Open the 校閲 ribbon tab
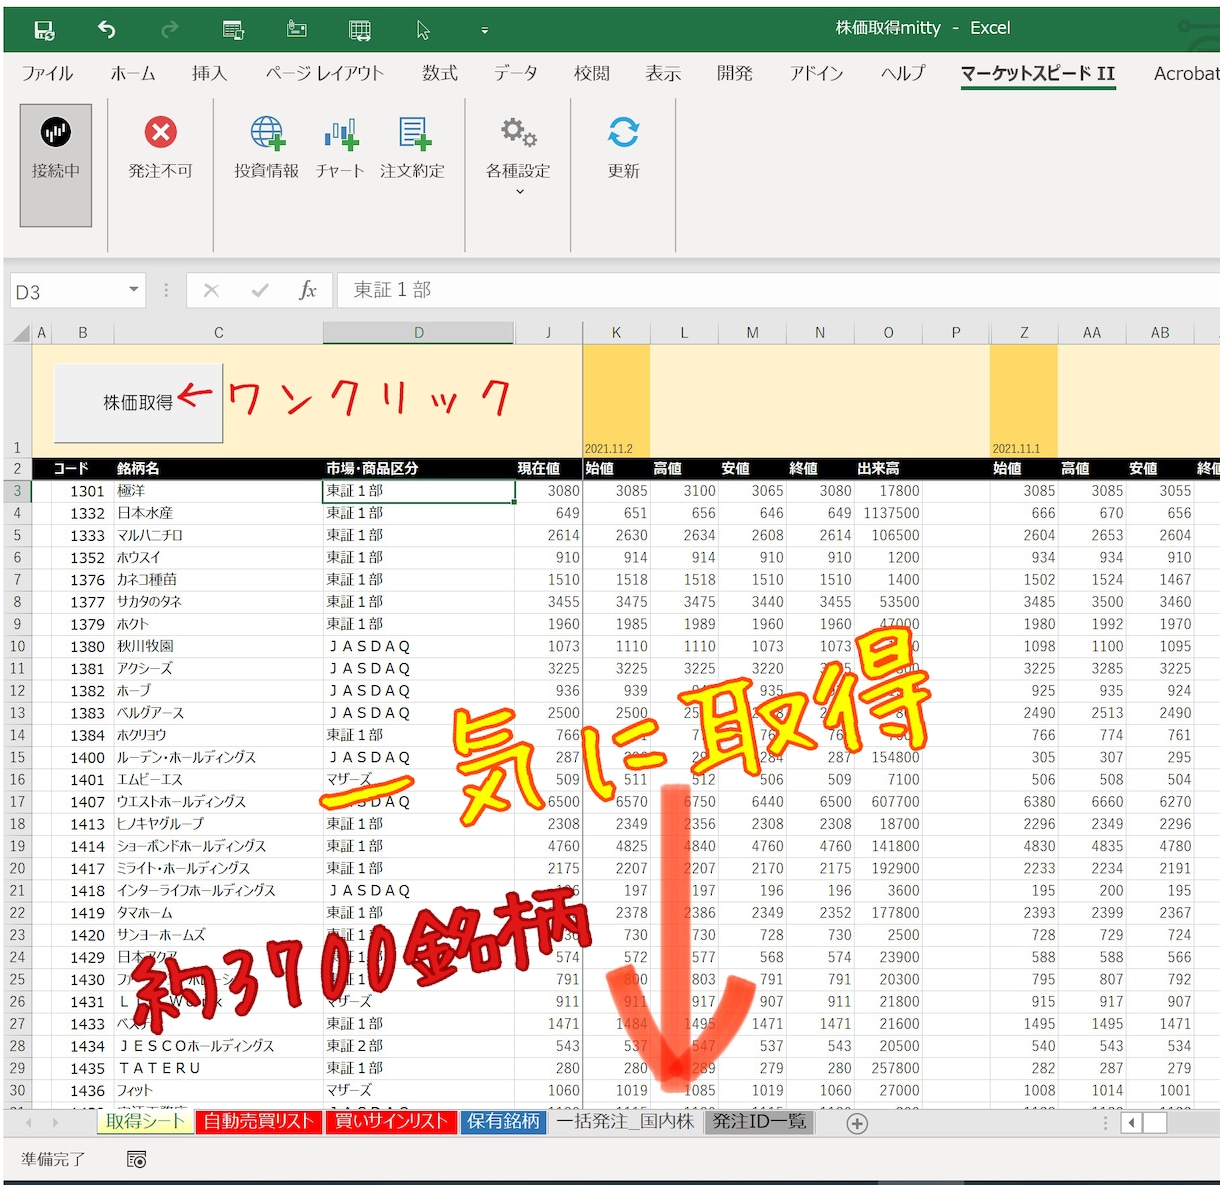This screenshot has height=1185, width=1220. pyautogui.click(x=591, y=73)
